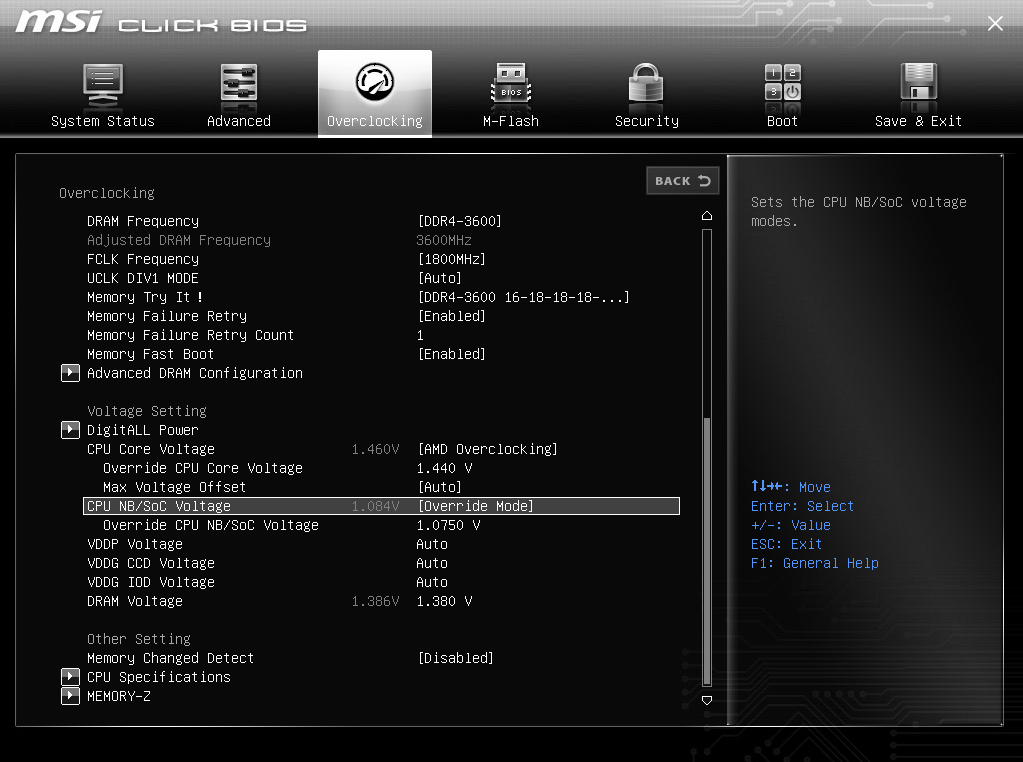
Task: Open the Boot keypad icon
Action: click(782, 83)
